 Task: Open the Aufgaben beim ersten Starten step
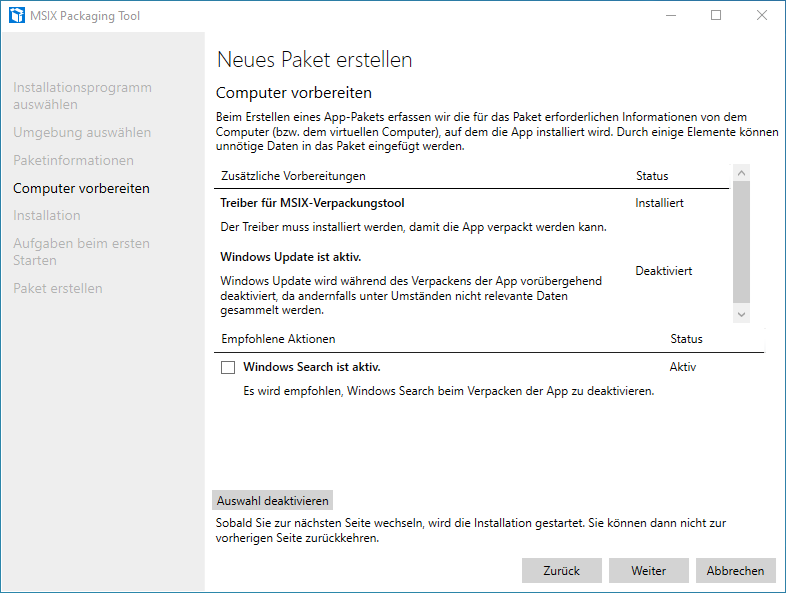[81, 252]
